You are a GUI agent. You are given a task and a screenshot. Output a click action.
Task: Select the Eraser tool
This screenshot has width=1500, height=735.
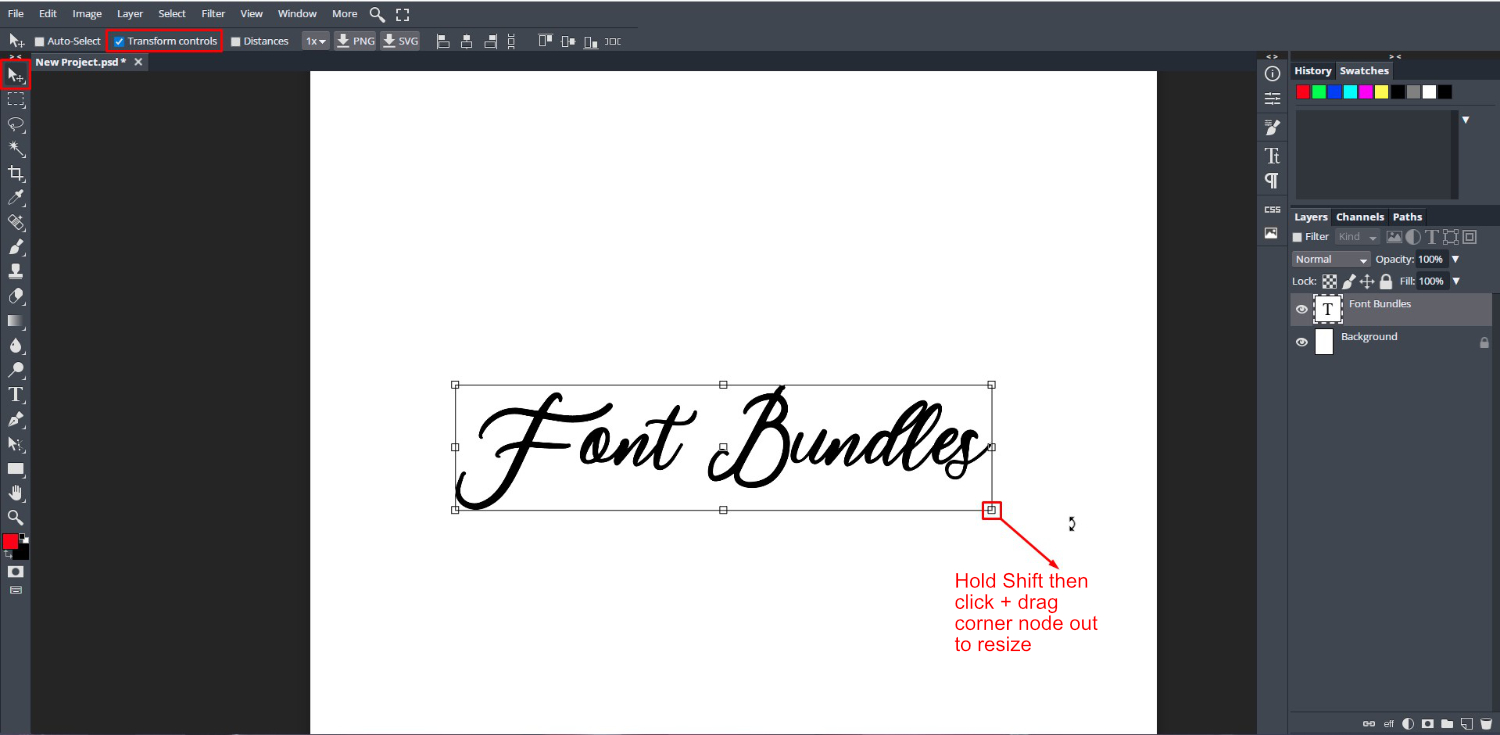point(16,296)
